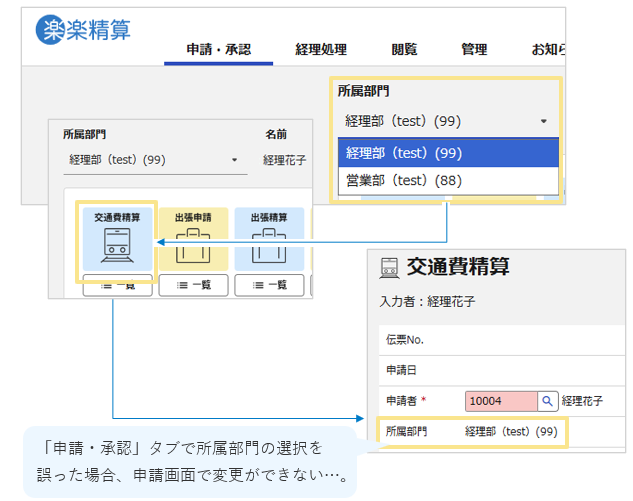Click the 伝票No. row label

click(405, 340)
